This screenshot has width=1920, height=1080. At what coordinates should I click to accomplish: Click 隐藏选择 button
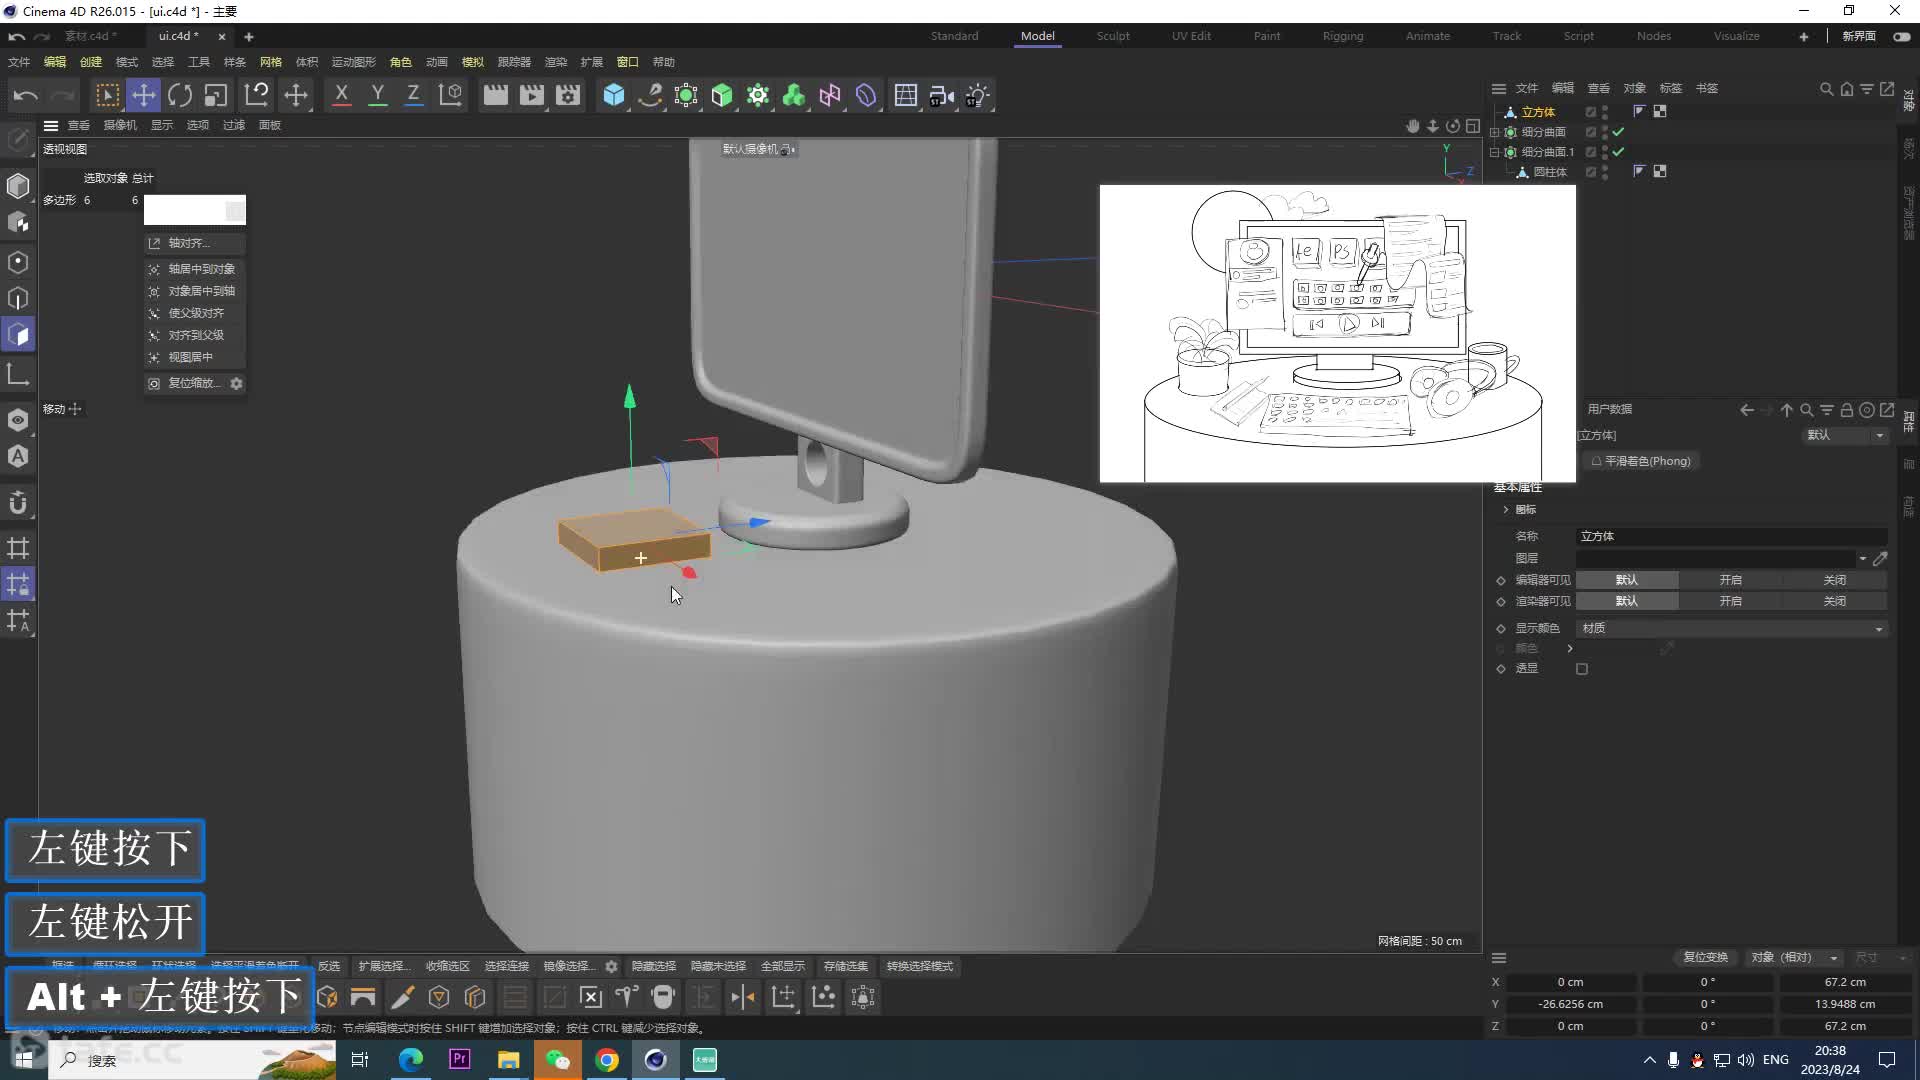coord(653,966)
